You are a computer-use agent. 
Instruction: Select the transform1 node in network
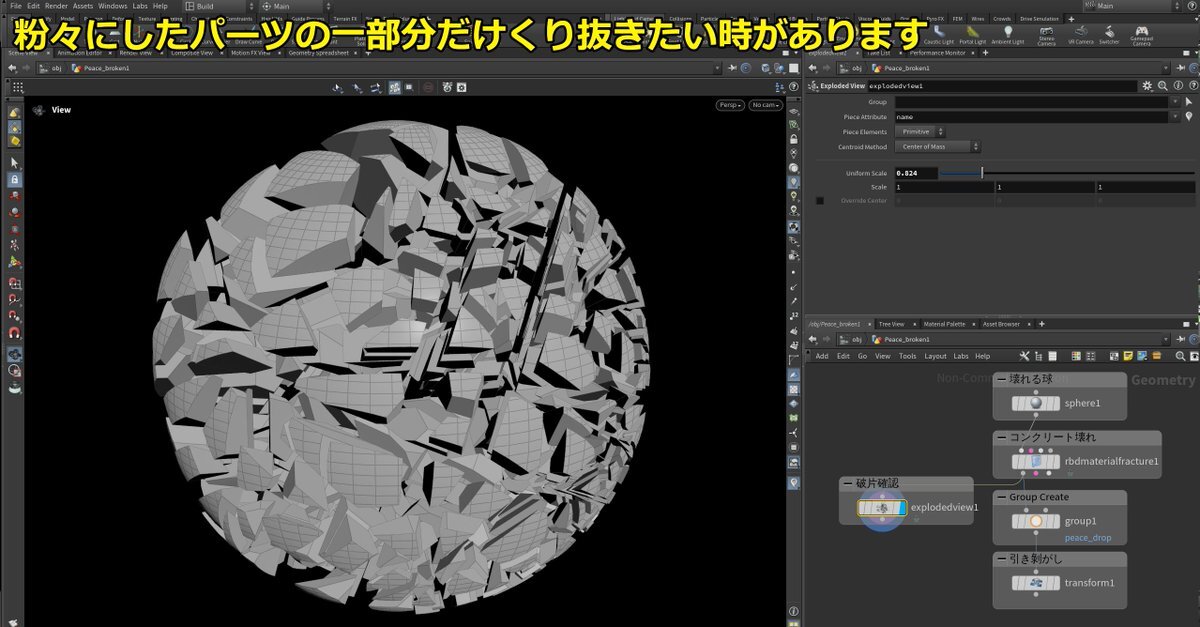point(1036,583)
